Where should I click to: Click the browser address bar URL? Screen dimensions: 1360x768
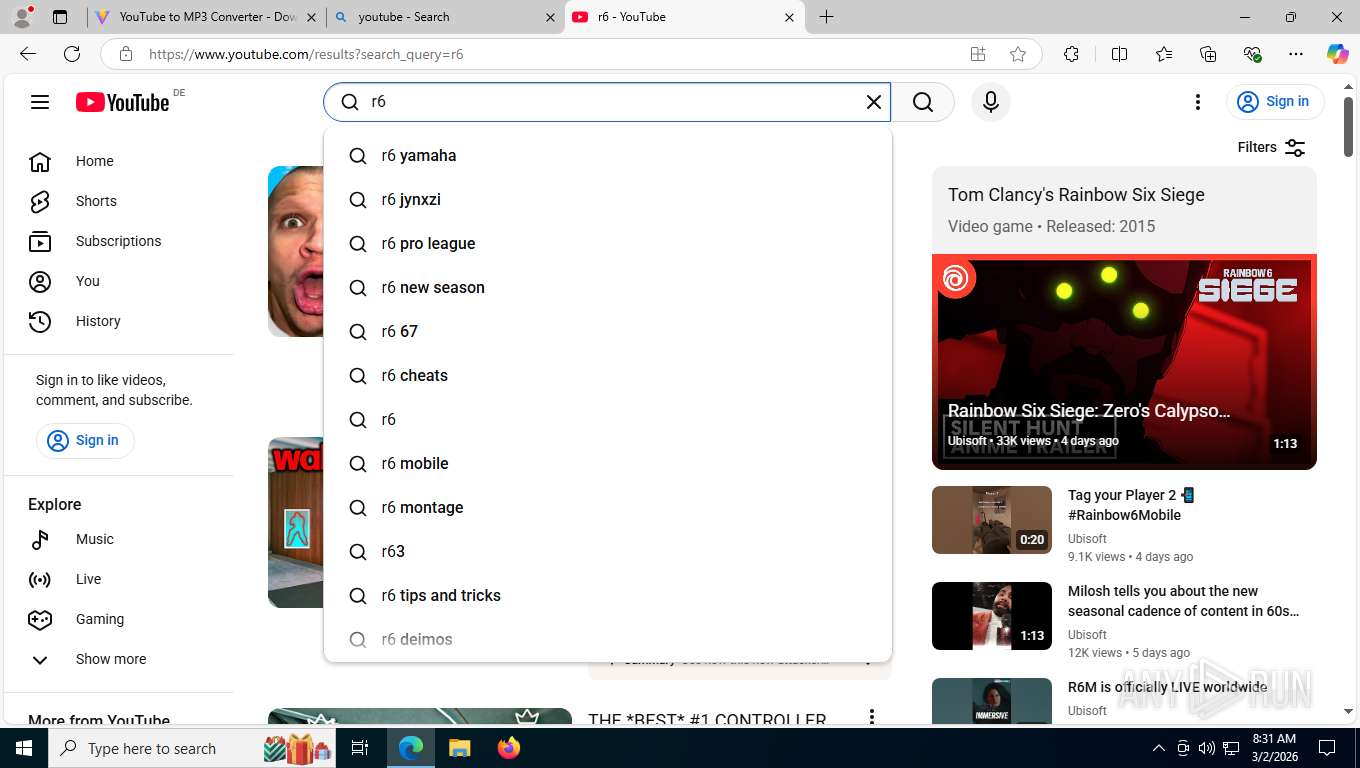tap(306, 55)
